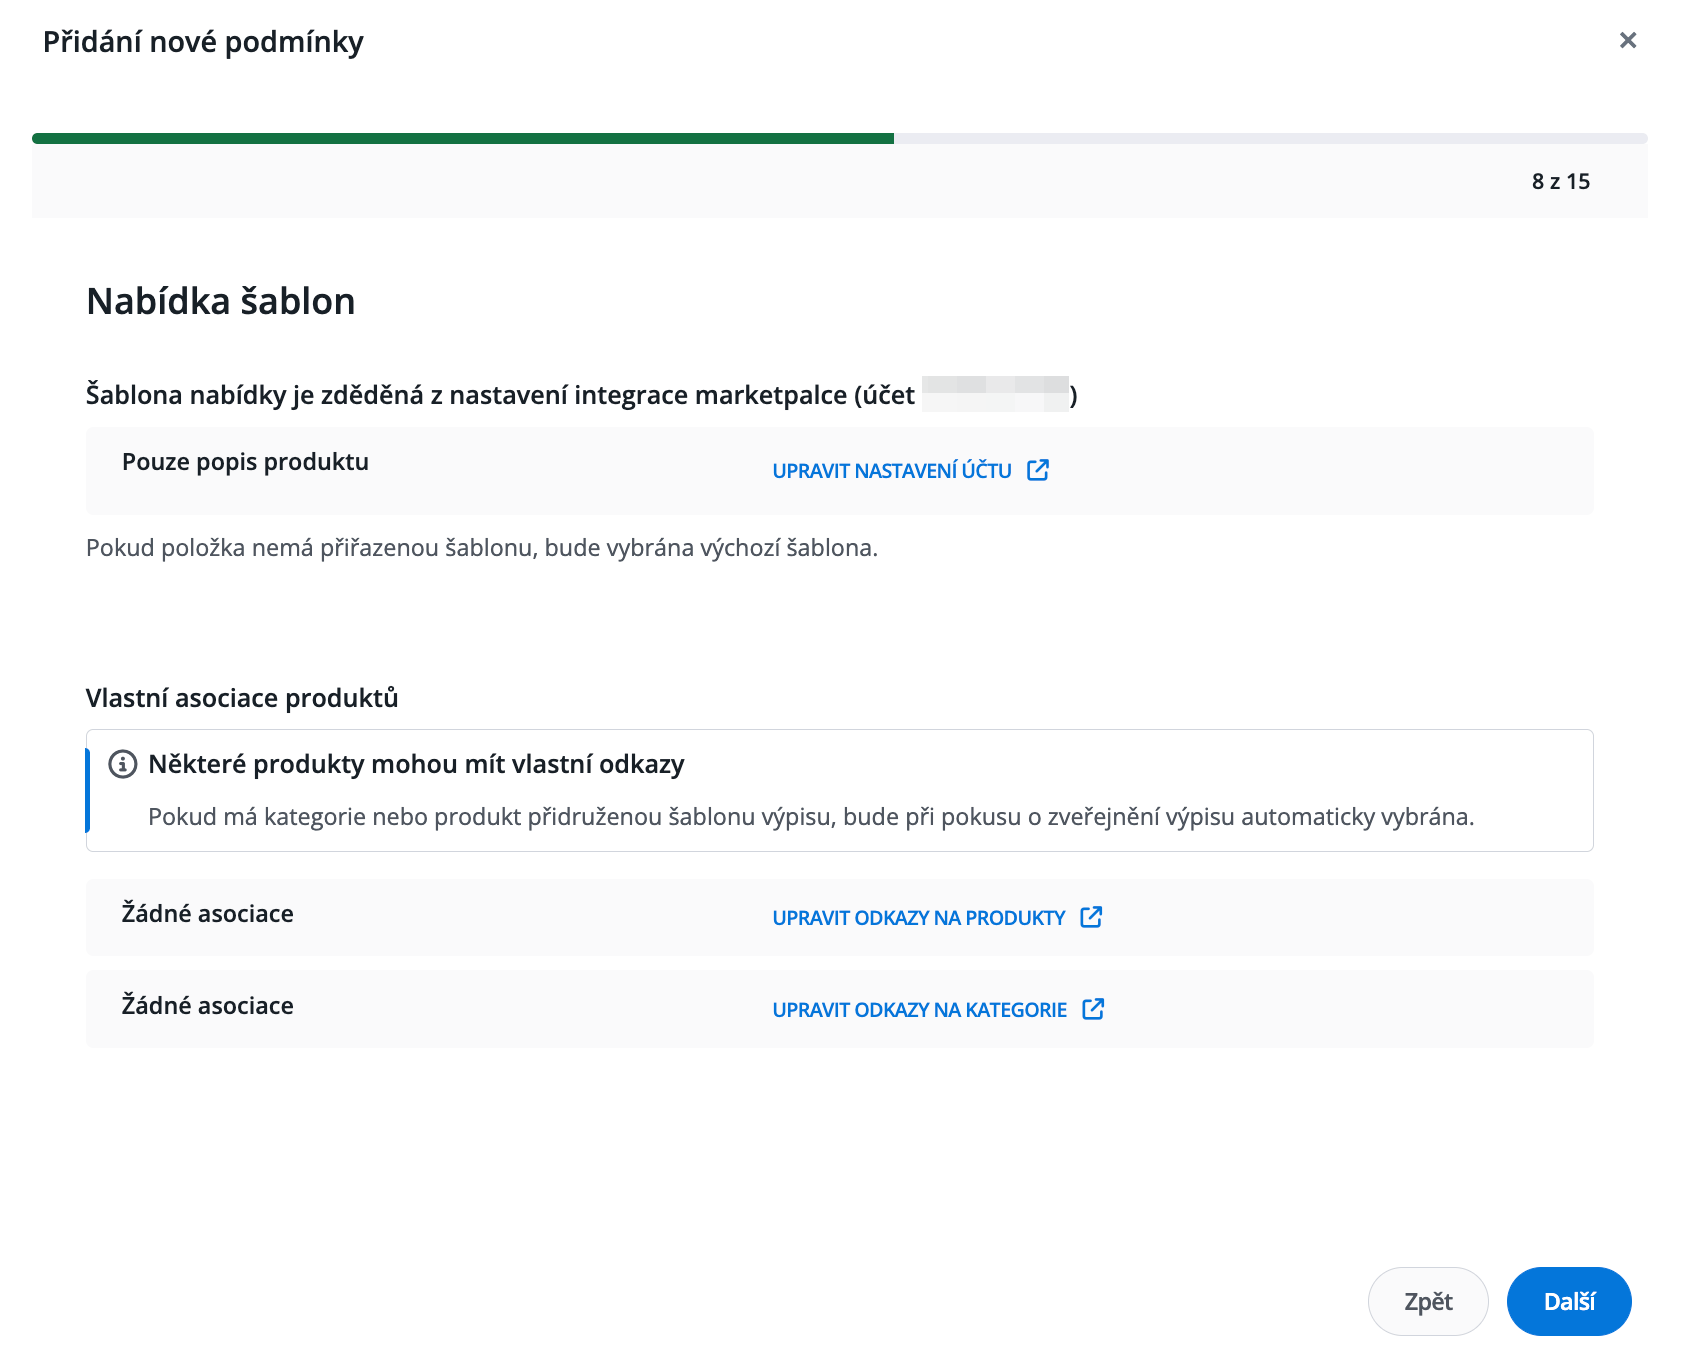The image size is (1682, 1350).
Task: Open the UPRAVIT NASTAVENÍ ÚČTU link
Action: [x=891, y=471]
